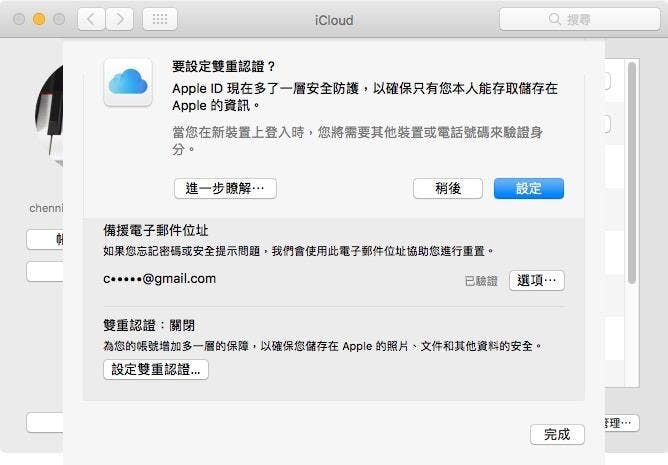Image resolution: width=668 pixels, height=465 pixels.
Task: Click the account profile picture
Action: point(48,130)
